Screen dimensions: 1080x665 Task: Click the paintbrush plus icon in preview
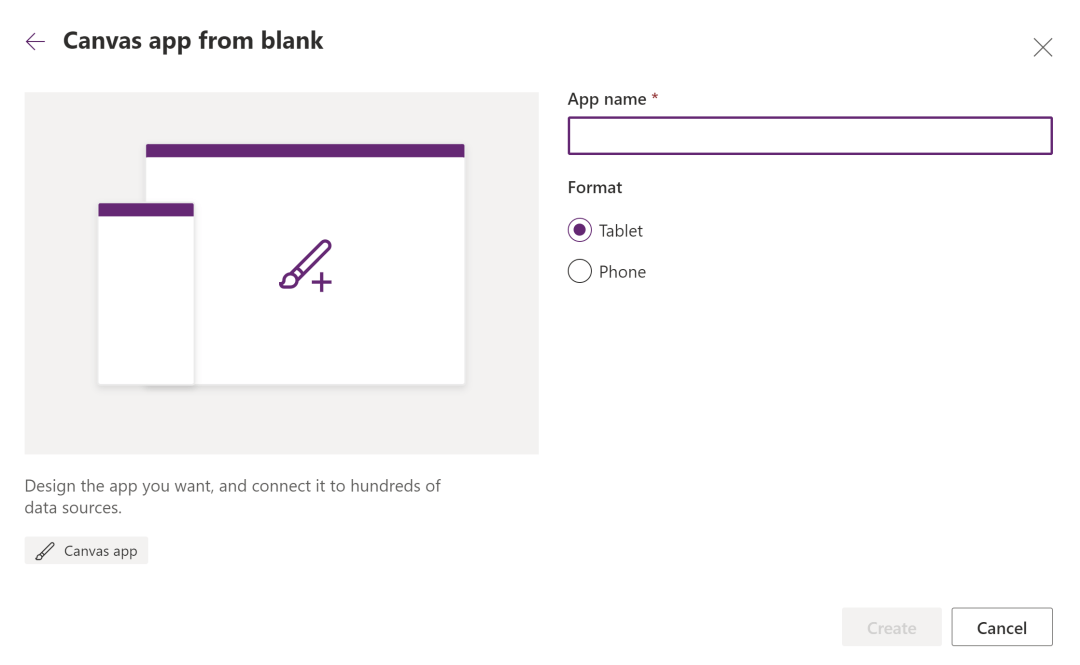point(305,266)
